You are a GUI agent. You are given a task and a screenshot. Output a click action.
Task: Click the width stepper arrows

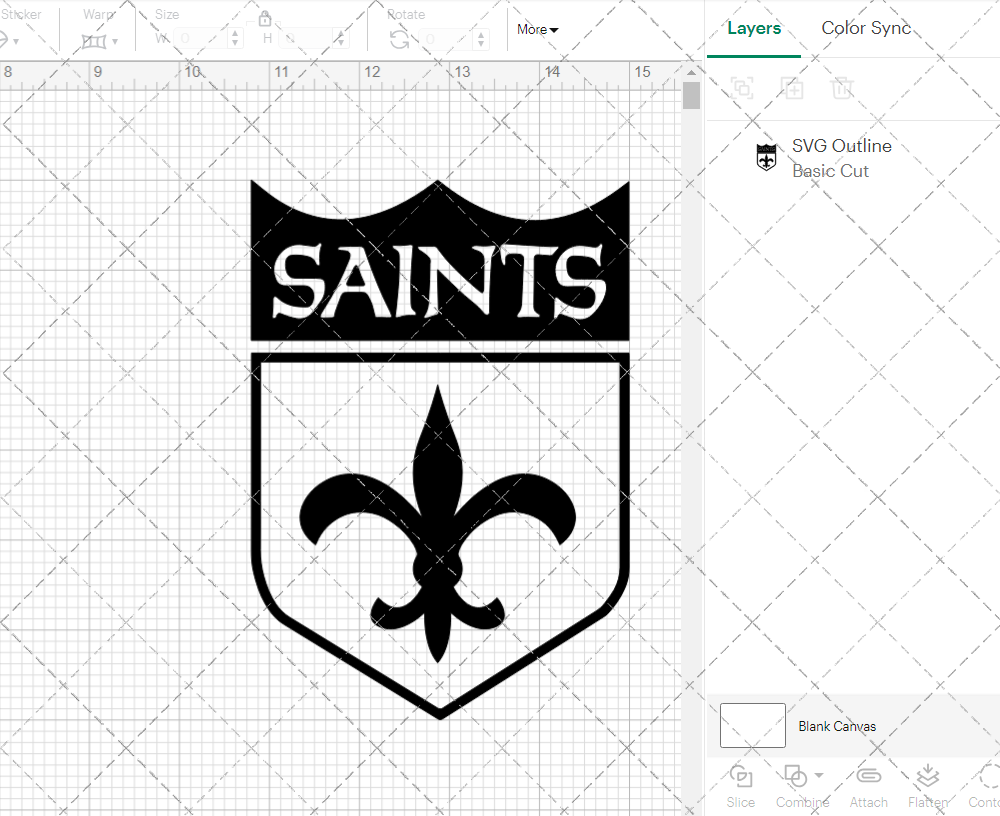pyautogui.click(x=235, y=39)
